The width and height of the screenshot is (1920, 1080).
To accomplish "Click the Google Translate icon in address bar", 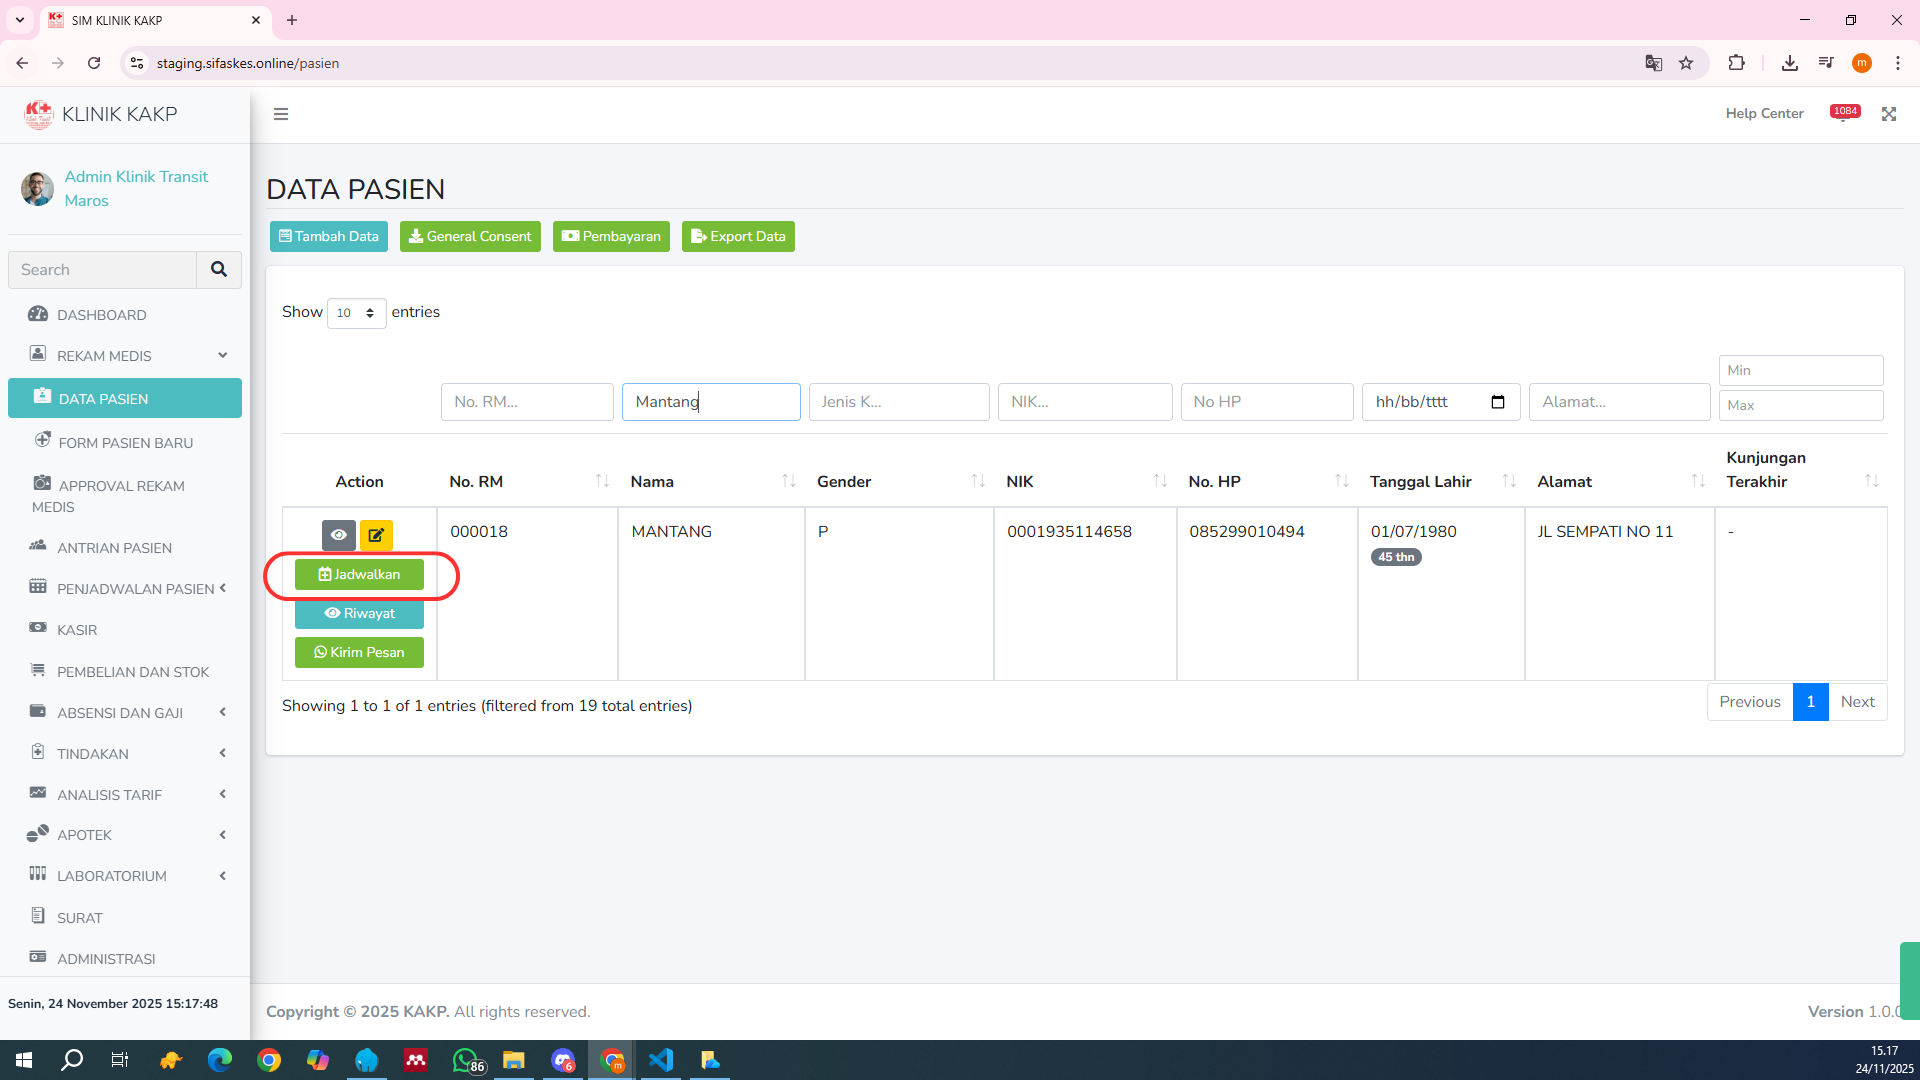I will [1653, 63].
